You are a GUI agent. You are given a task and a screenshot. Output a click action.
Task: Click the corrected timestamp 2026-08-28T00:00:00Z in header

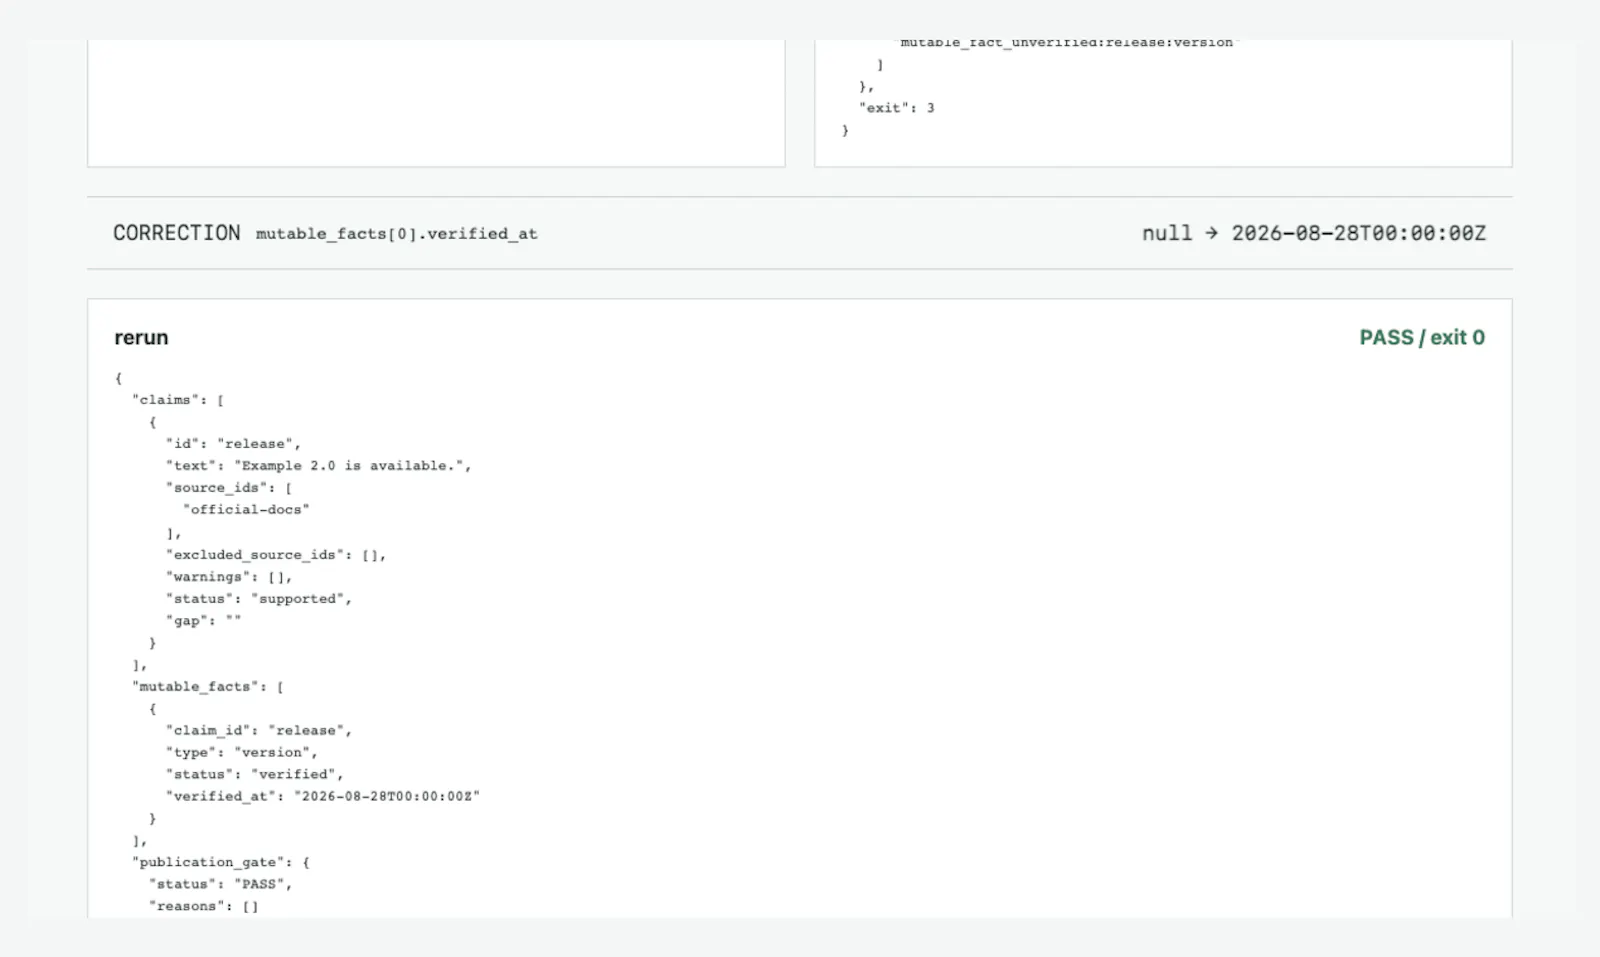1358,233
